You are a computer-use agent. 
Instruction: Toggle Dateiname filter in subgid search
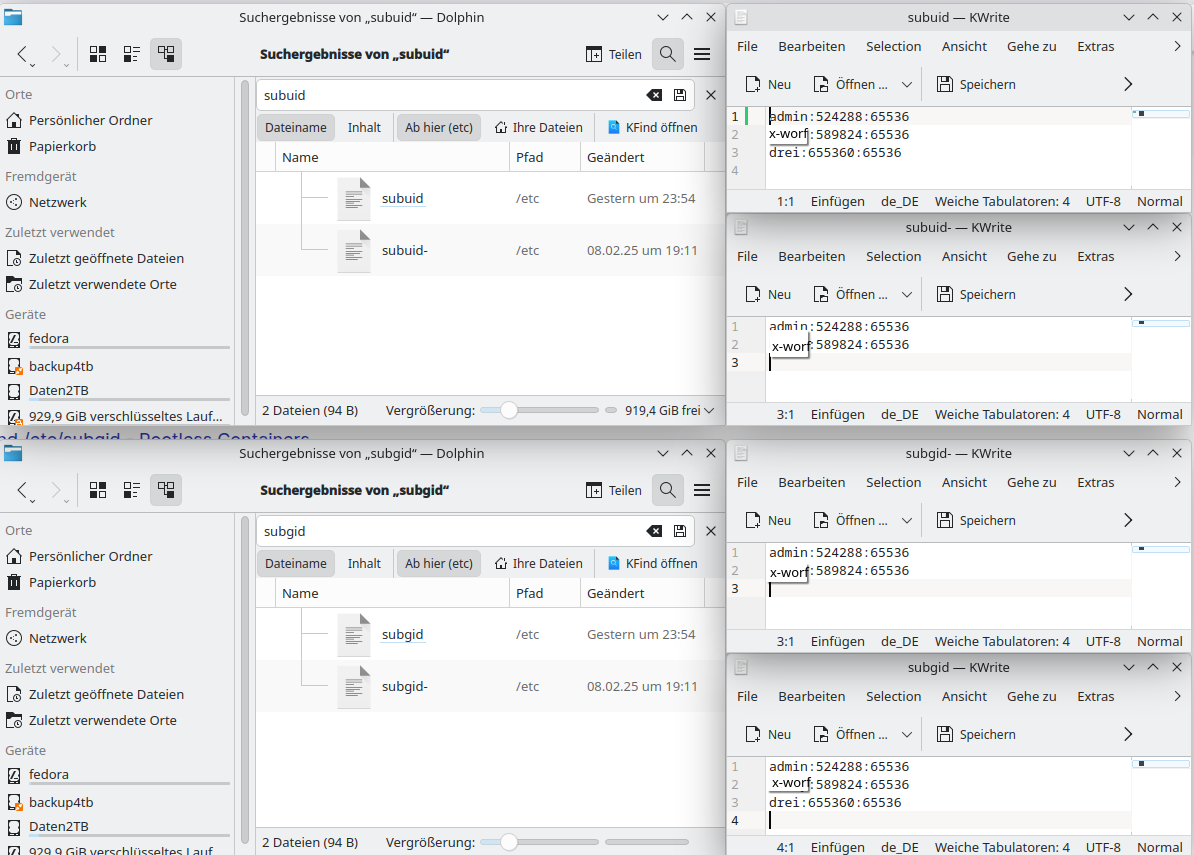295,563
